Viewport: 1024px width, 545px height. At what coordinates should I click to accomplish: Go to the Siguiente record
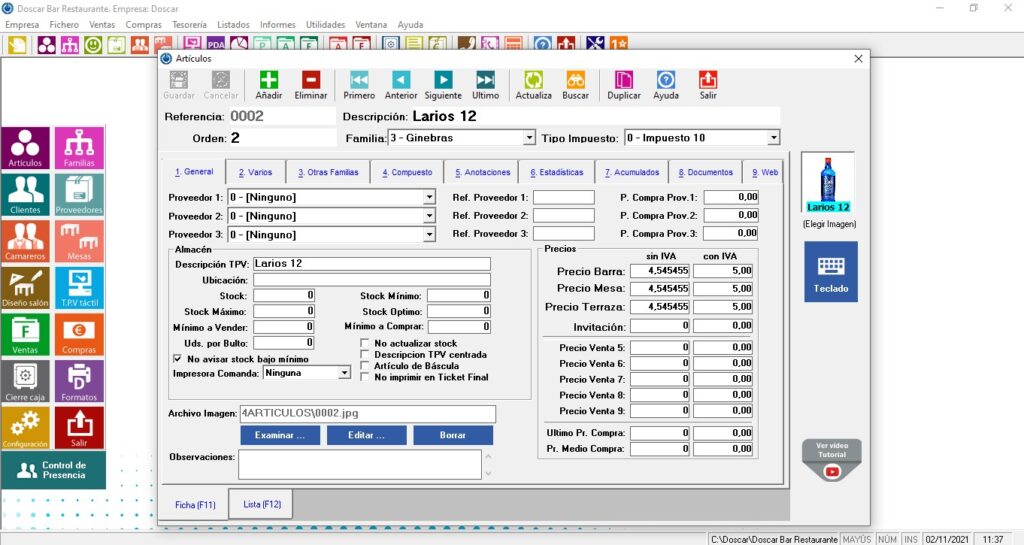pyautogui.click(x=443, y=81)
